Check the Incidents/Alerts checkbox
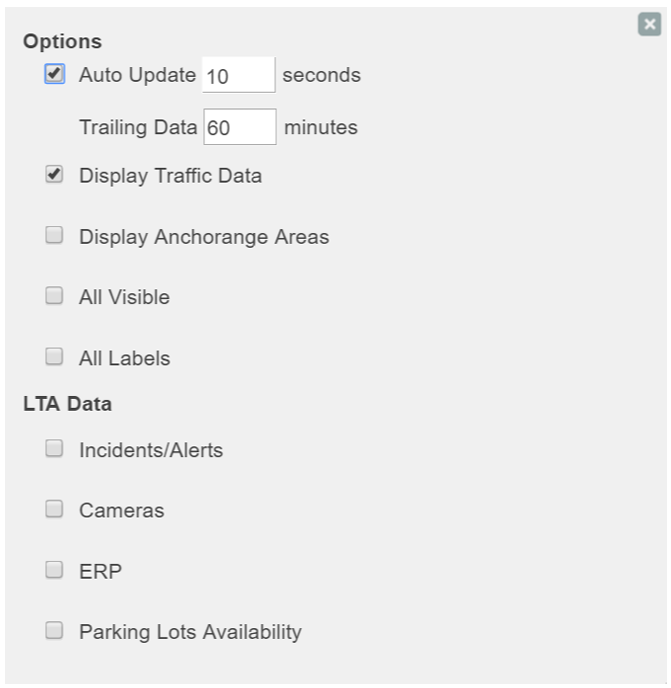 pos(55,449)
